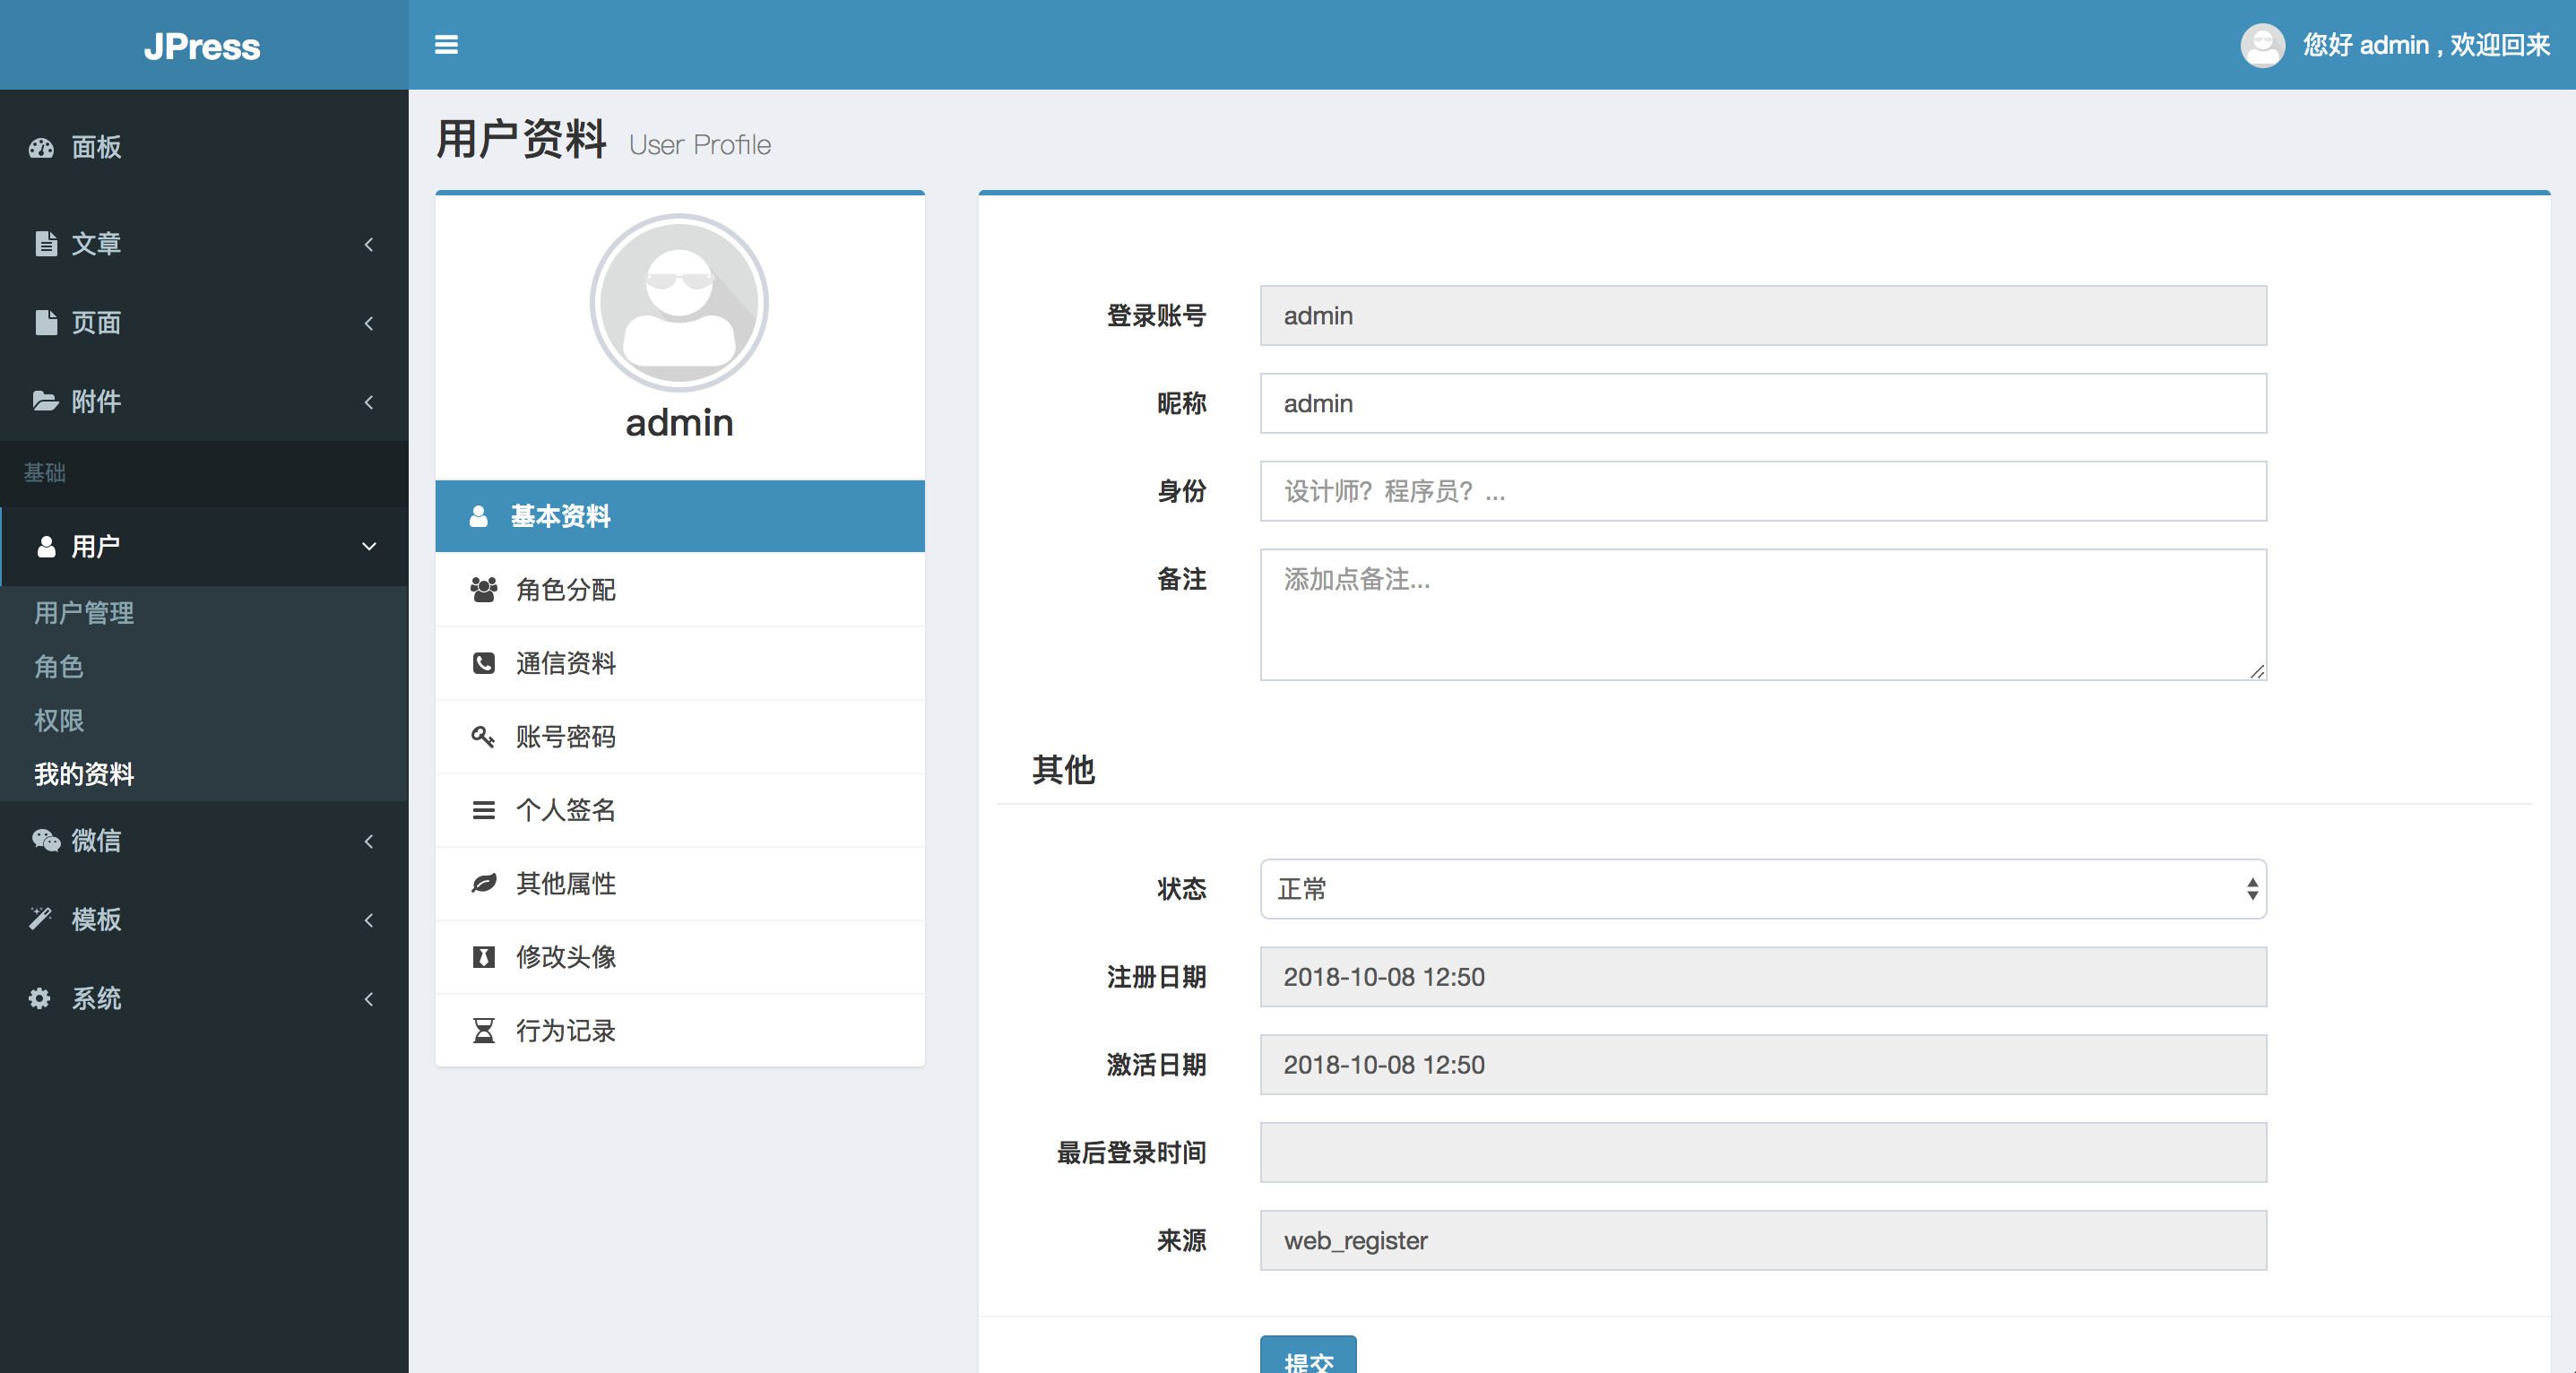2576x1373 pixels.
Task: Expand the 文章 articles menu chevron
Action: click(x=369, y=244)
